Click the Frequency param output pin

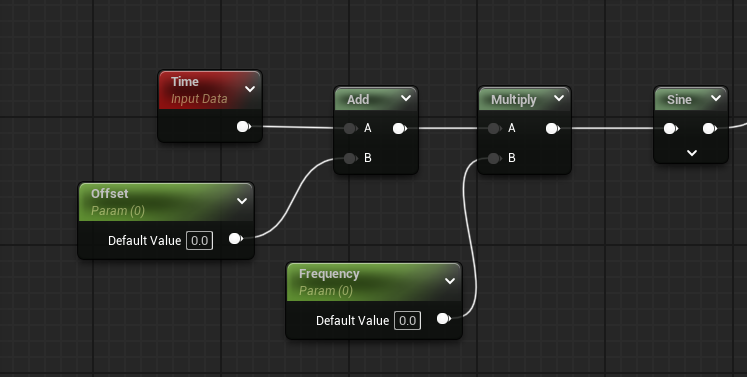pos(444,318)
